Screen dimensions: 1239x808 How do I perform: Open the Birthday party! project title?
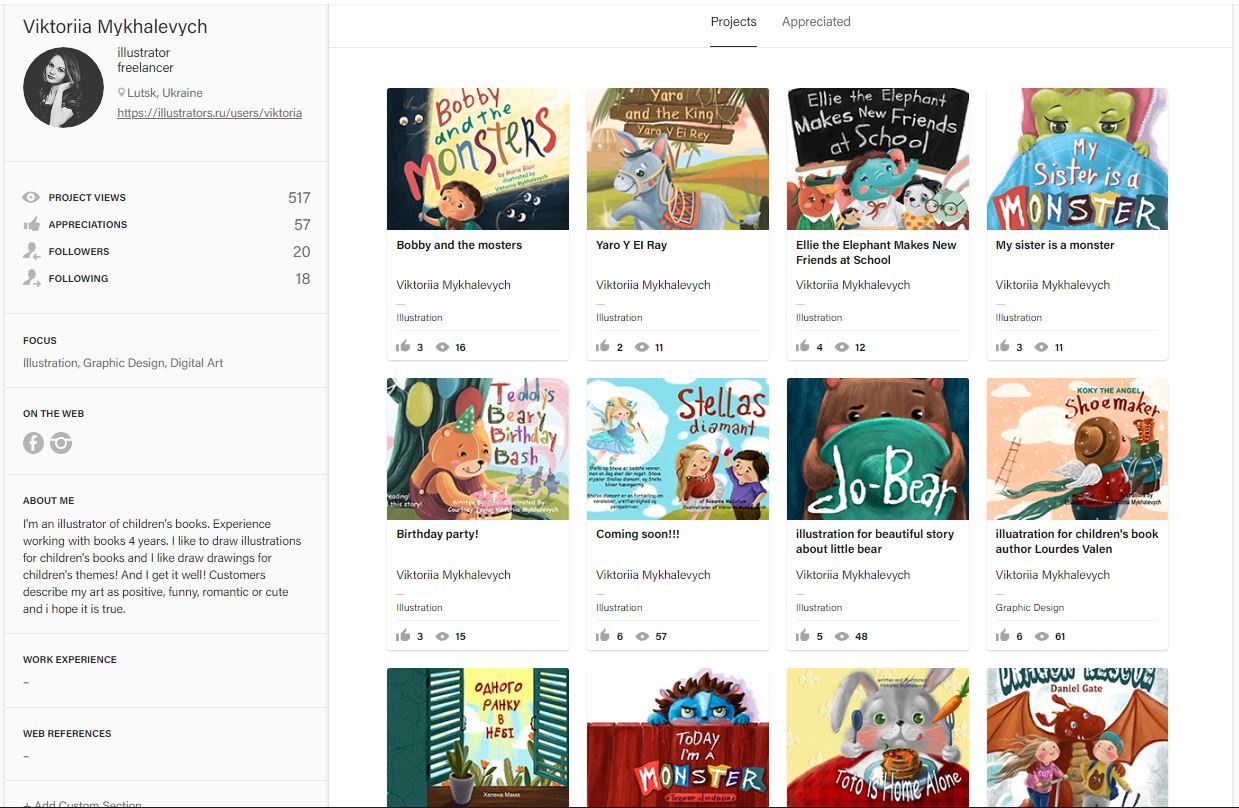click(x=437, y=534)
